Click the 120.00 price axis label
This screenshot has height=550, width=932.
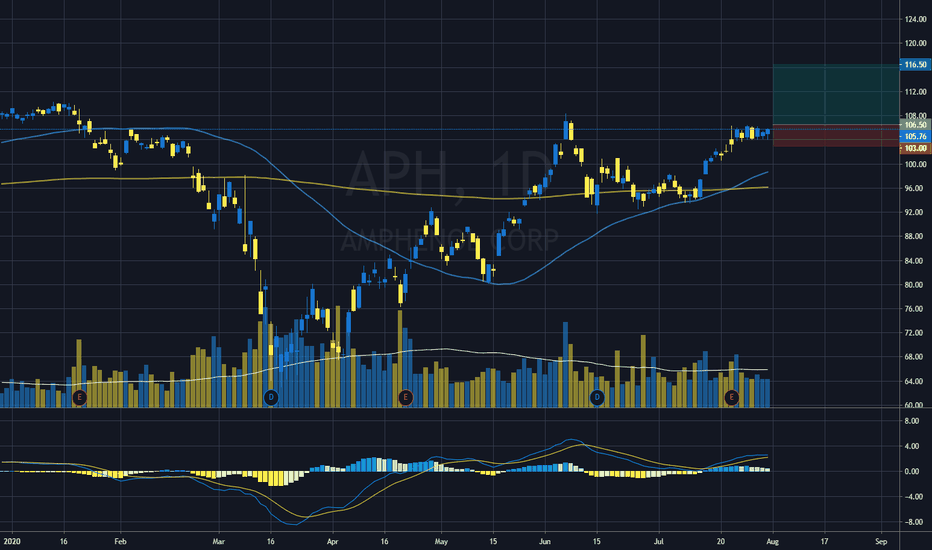point(915,43)
